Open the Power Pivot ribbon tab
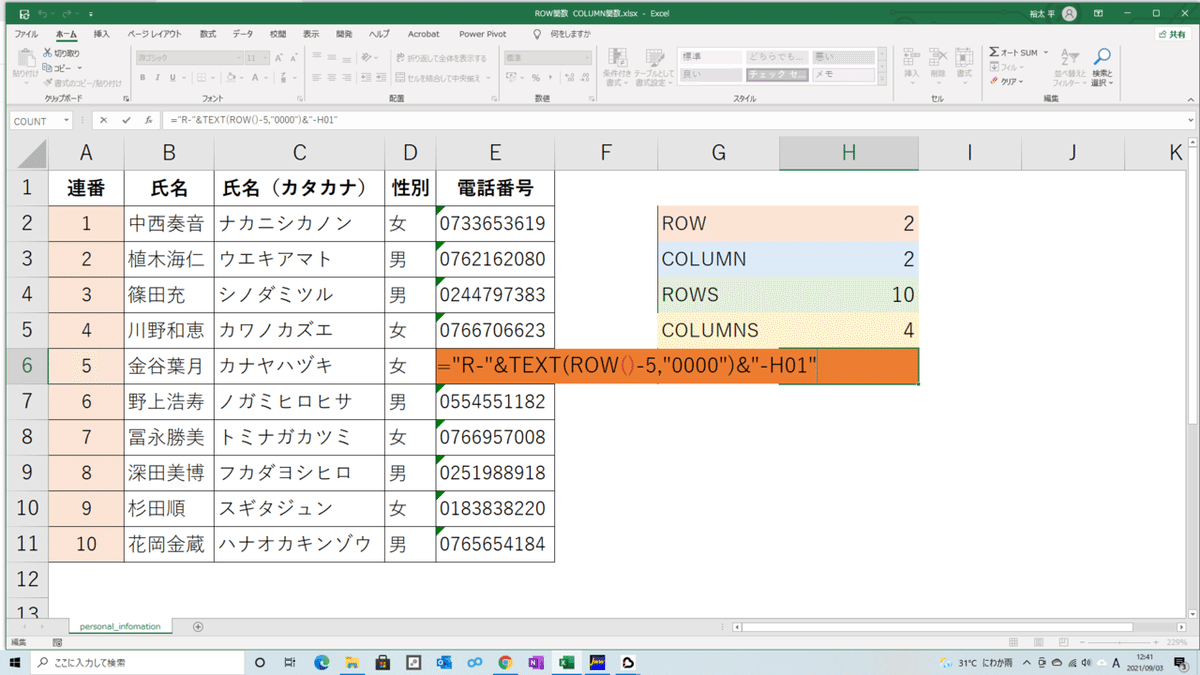The height and width of the screenshot is (675, 1200). (x=483, y=34)
